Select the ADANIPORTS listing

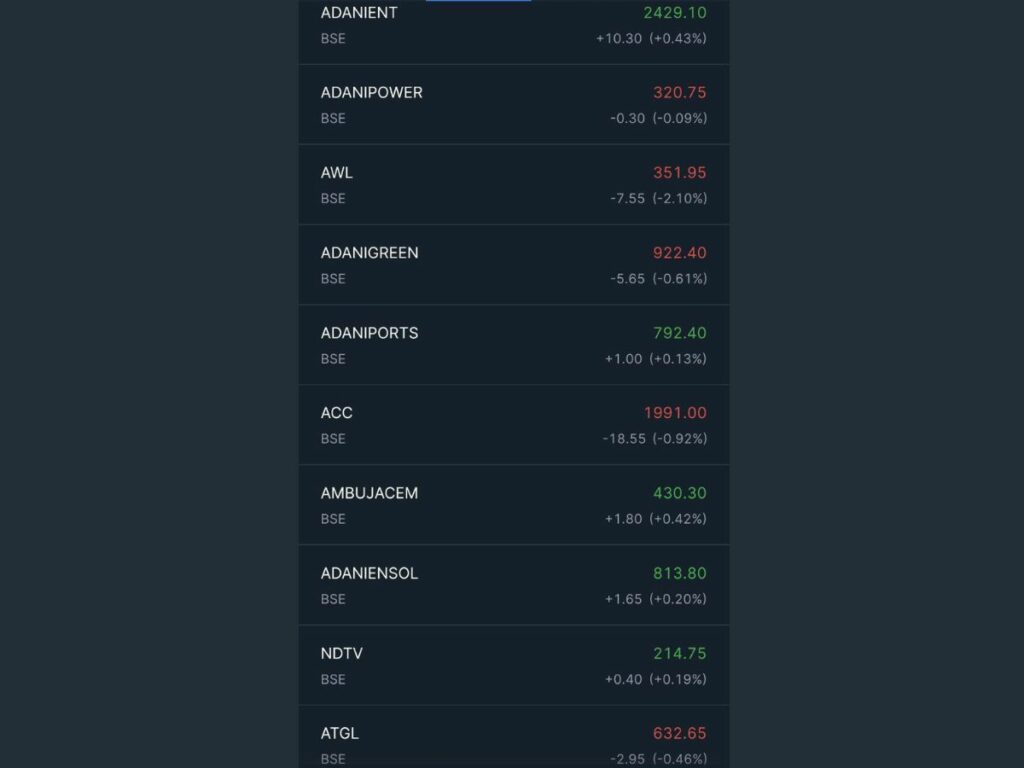513,345
